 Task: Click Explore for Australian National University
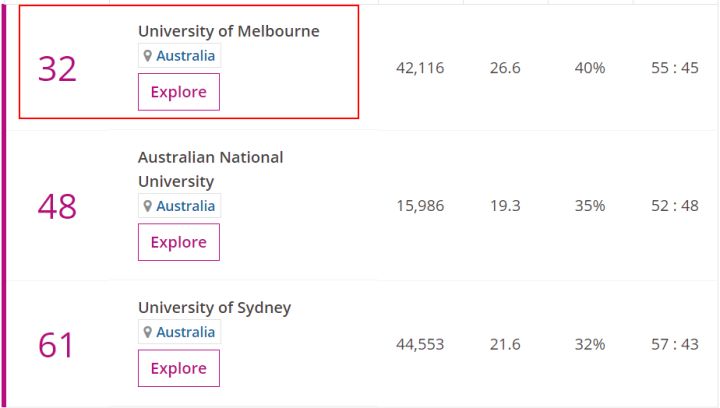(179, 242)
